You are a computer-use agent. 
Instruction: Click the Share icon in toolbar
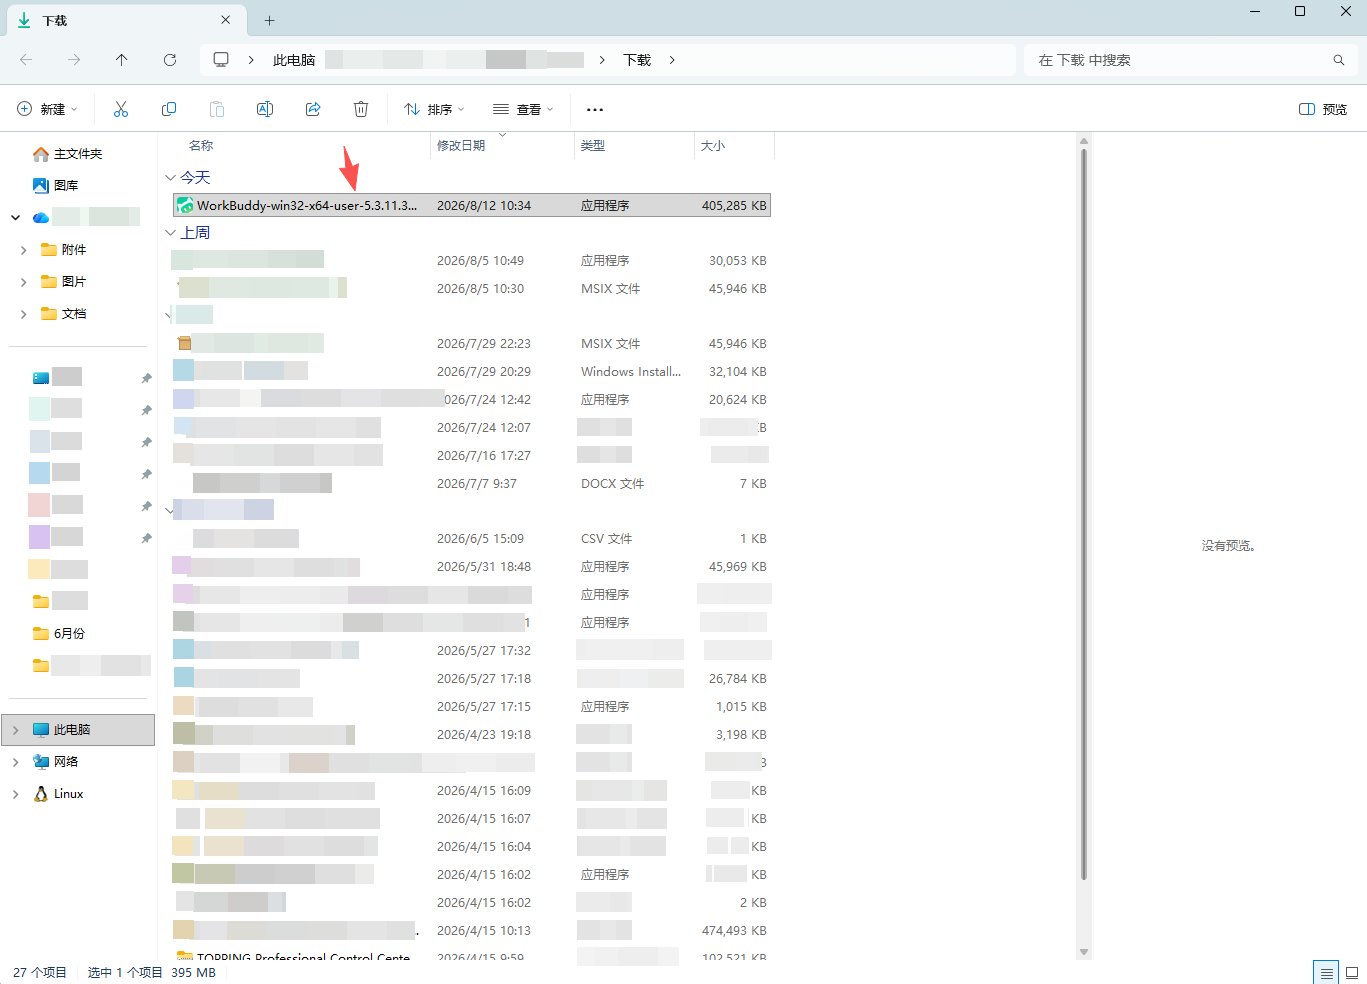[313, 109]
